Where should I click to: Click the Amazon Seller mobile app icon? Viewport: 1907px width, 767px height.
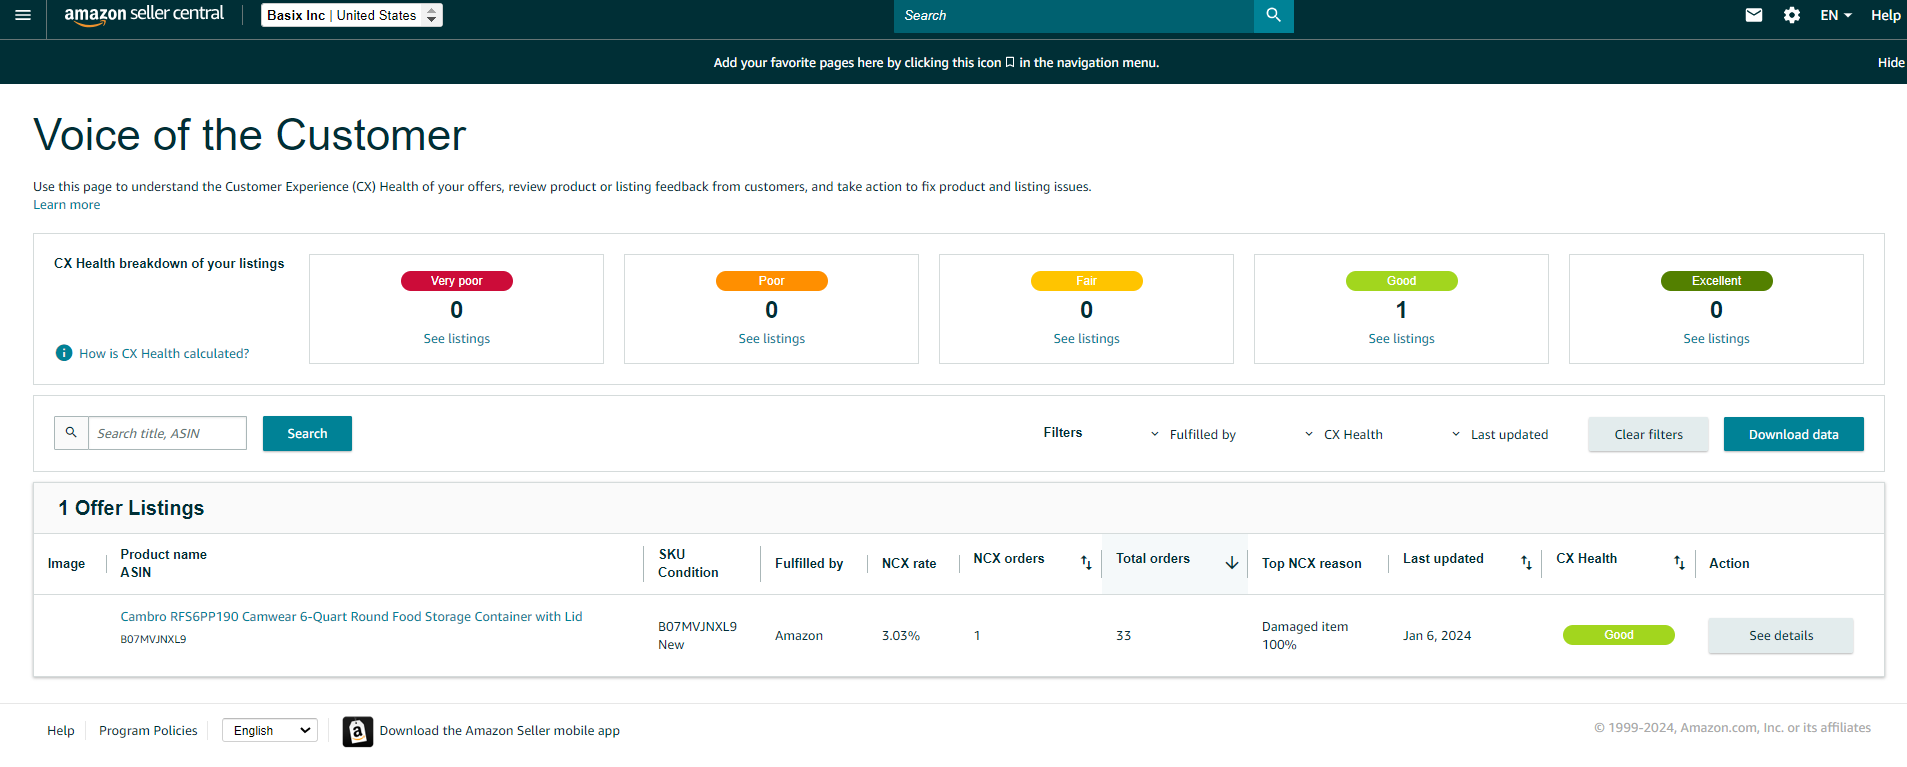(x=358, y=731)
